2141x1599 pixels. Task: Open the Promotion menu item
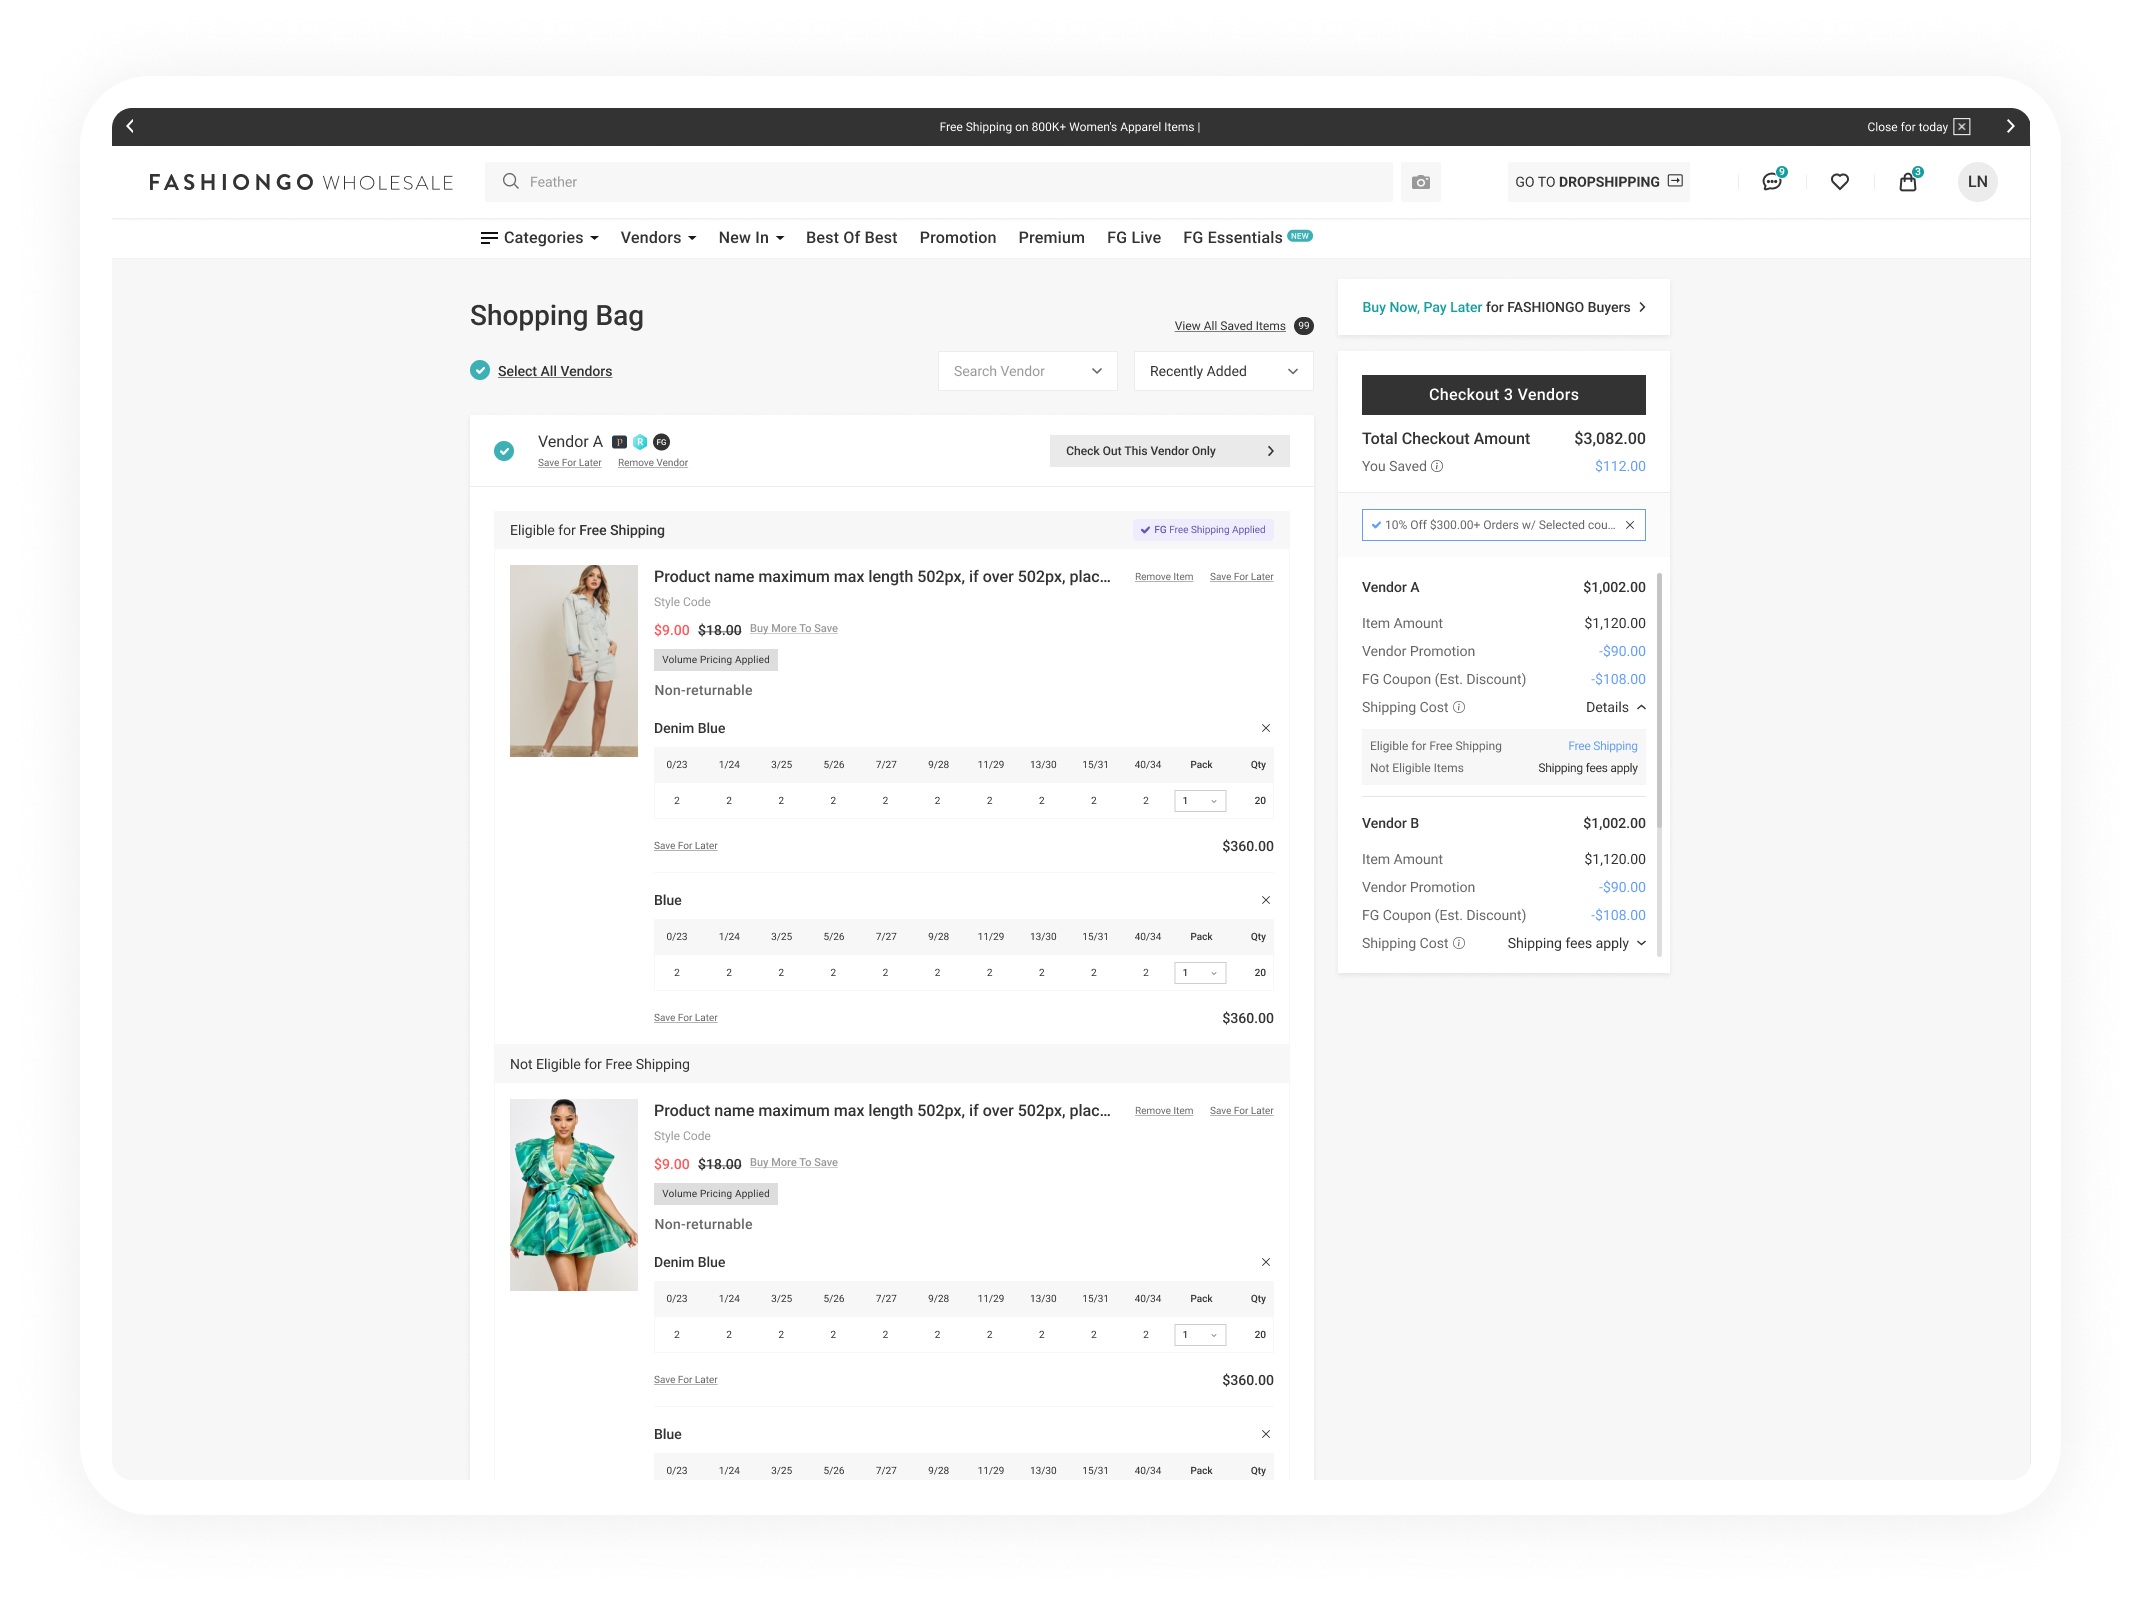click(x=957, y=238)
